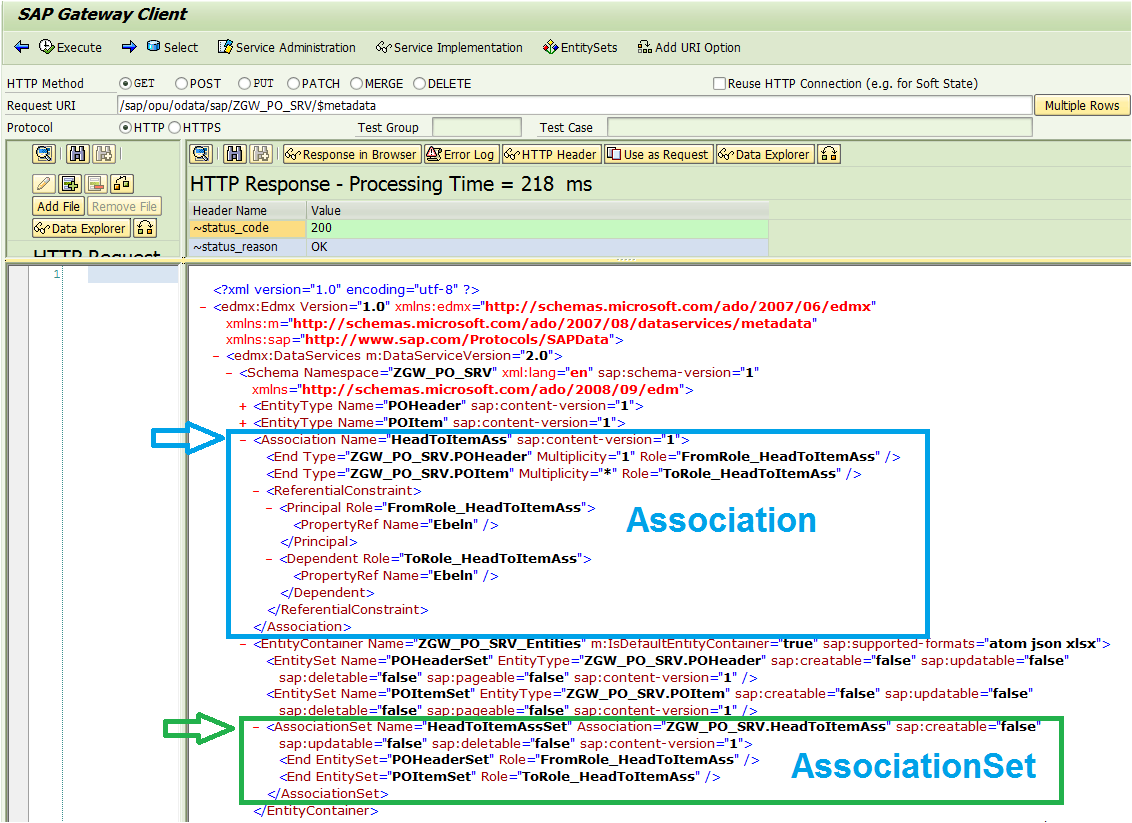
Task: Click Add File button
Action: coord(59,206)
